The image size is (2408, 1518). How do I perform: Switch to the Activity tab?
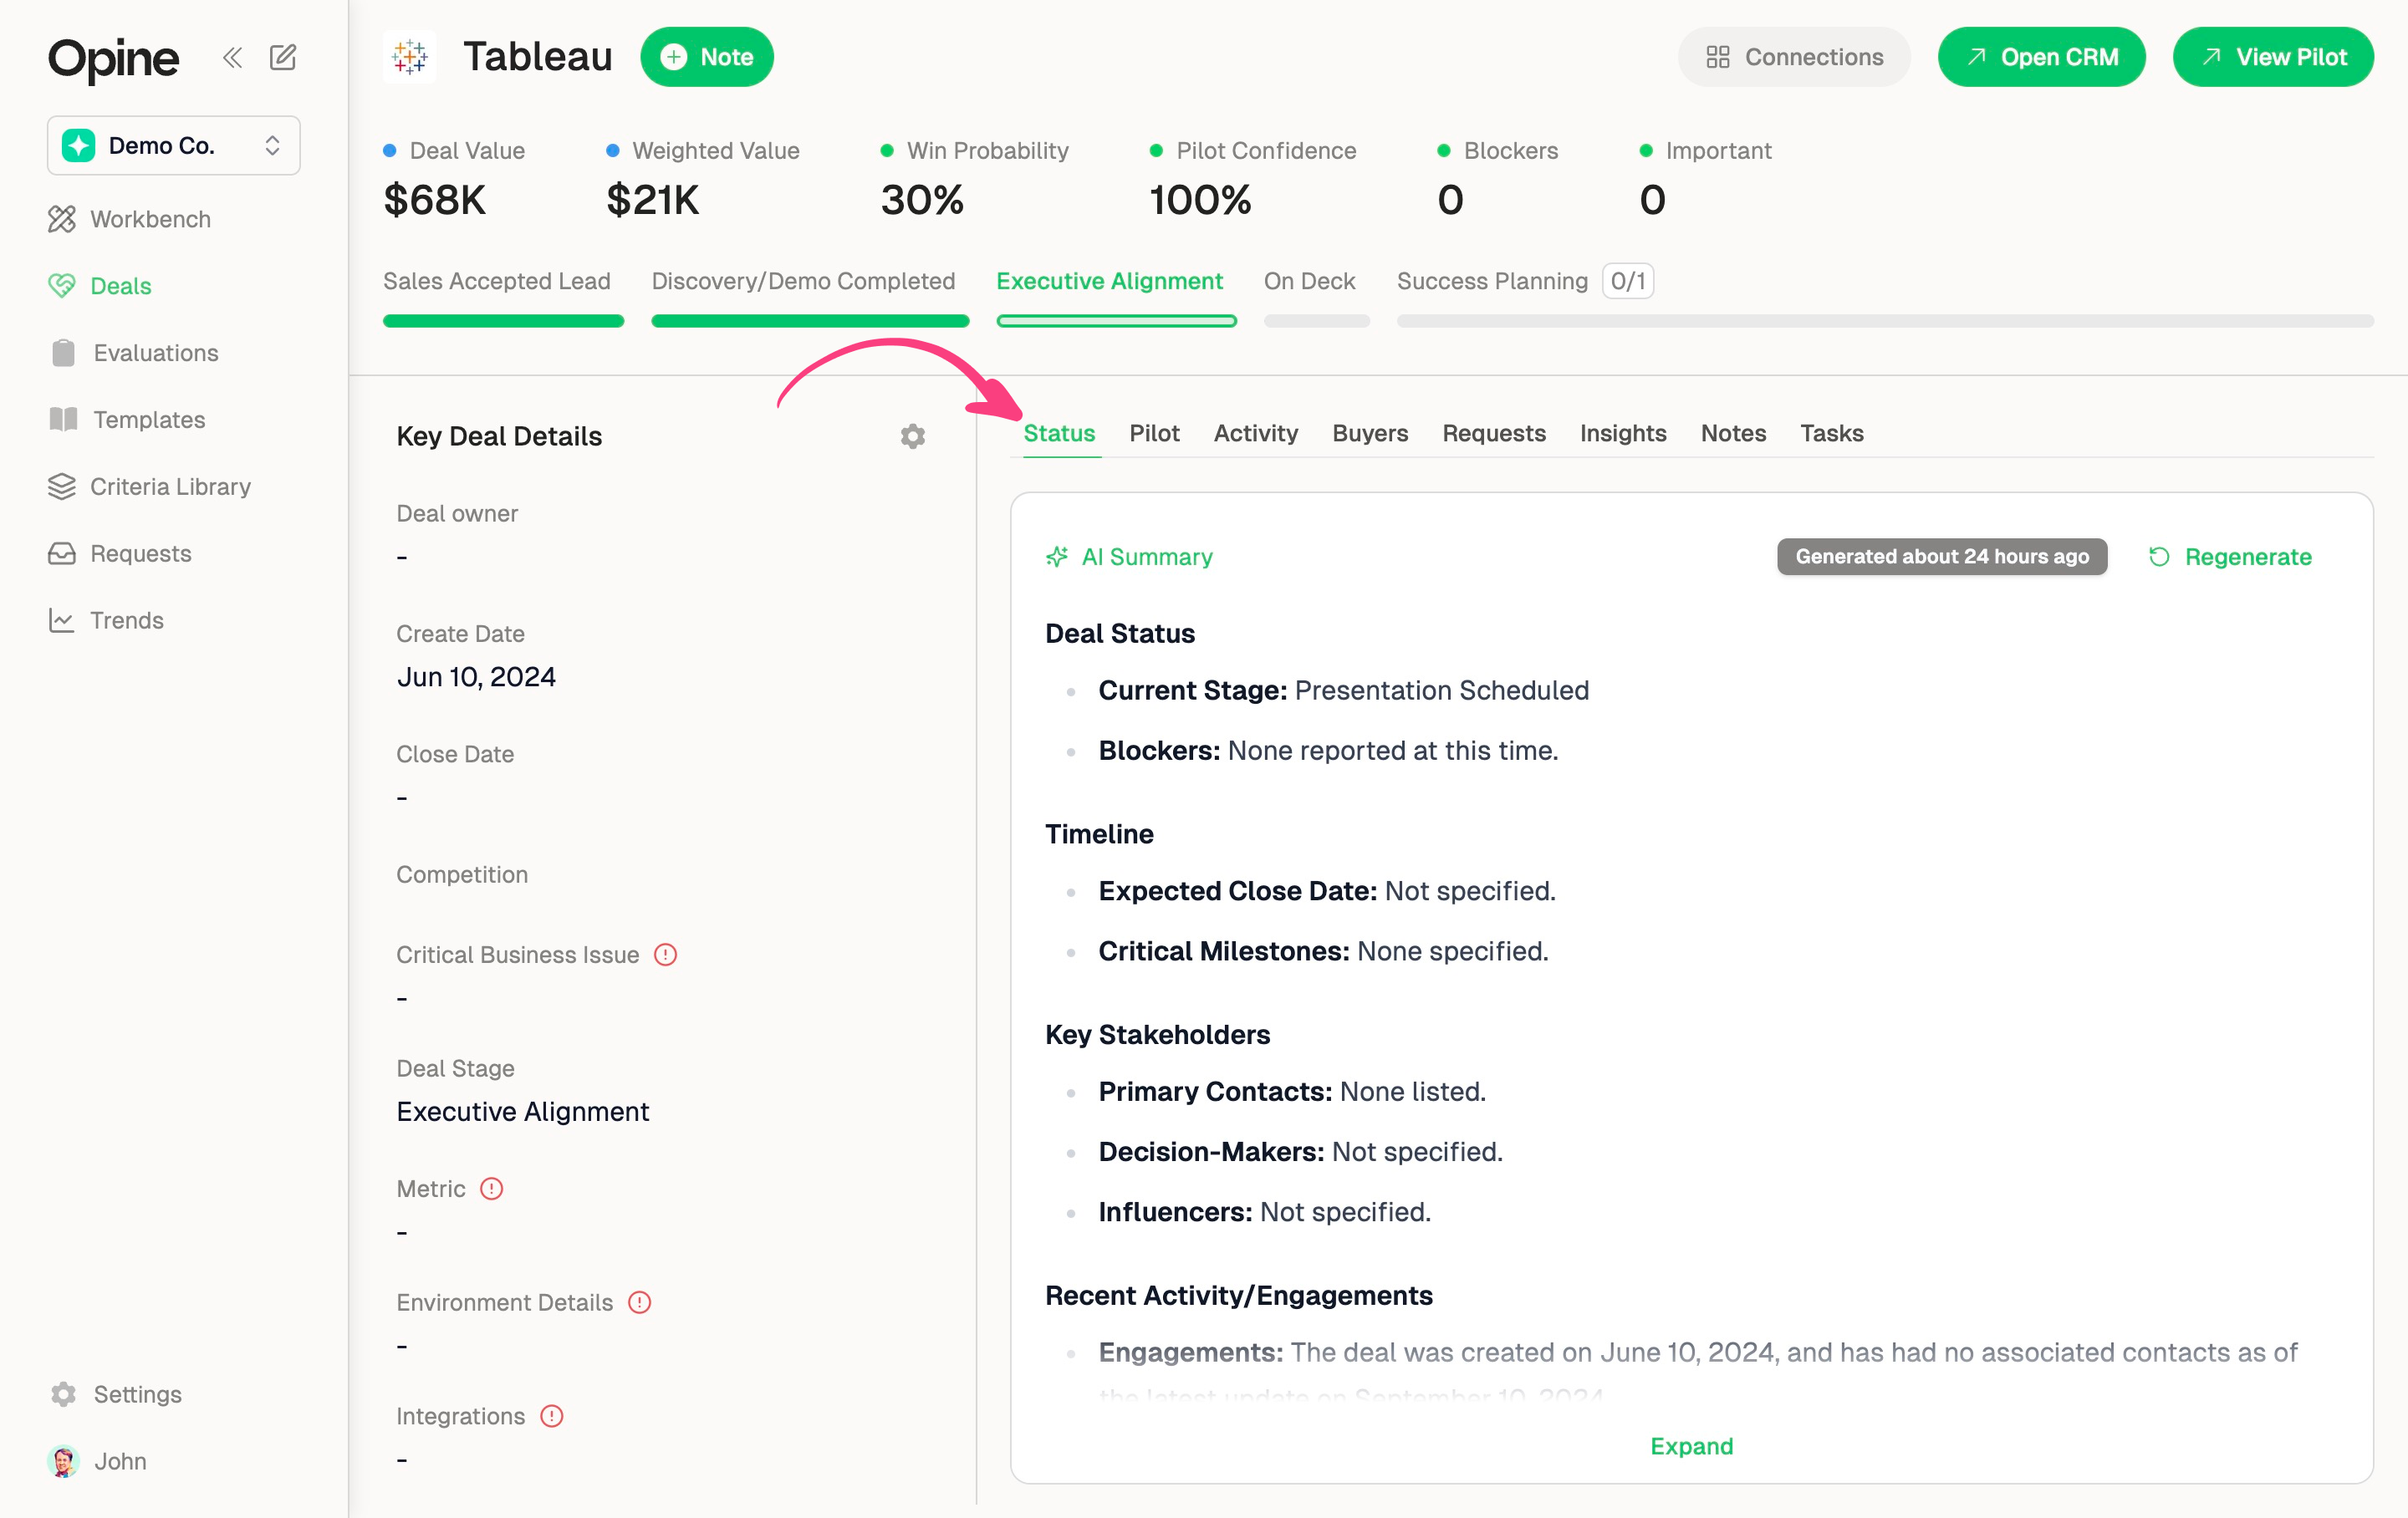tap(1256, 433)
